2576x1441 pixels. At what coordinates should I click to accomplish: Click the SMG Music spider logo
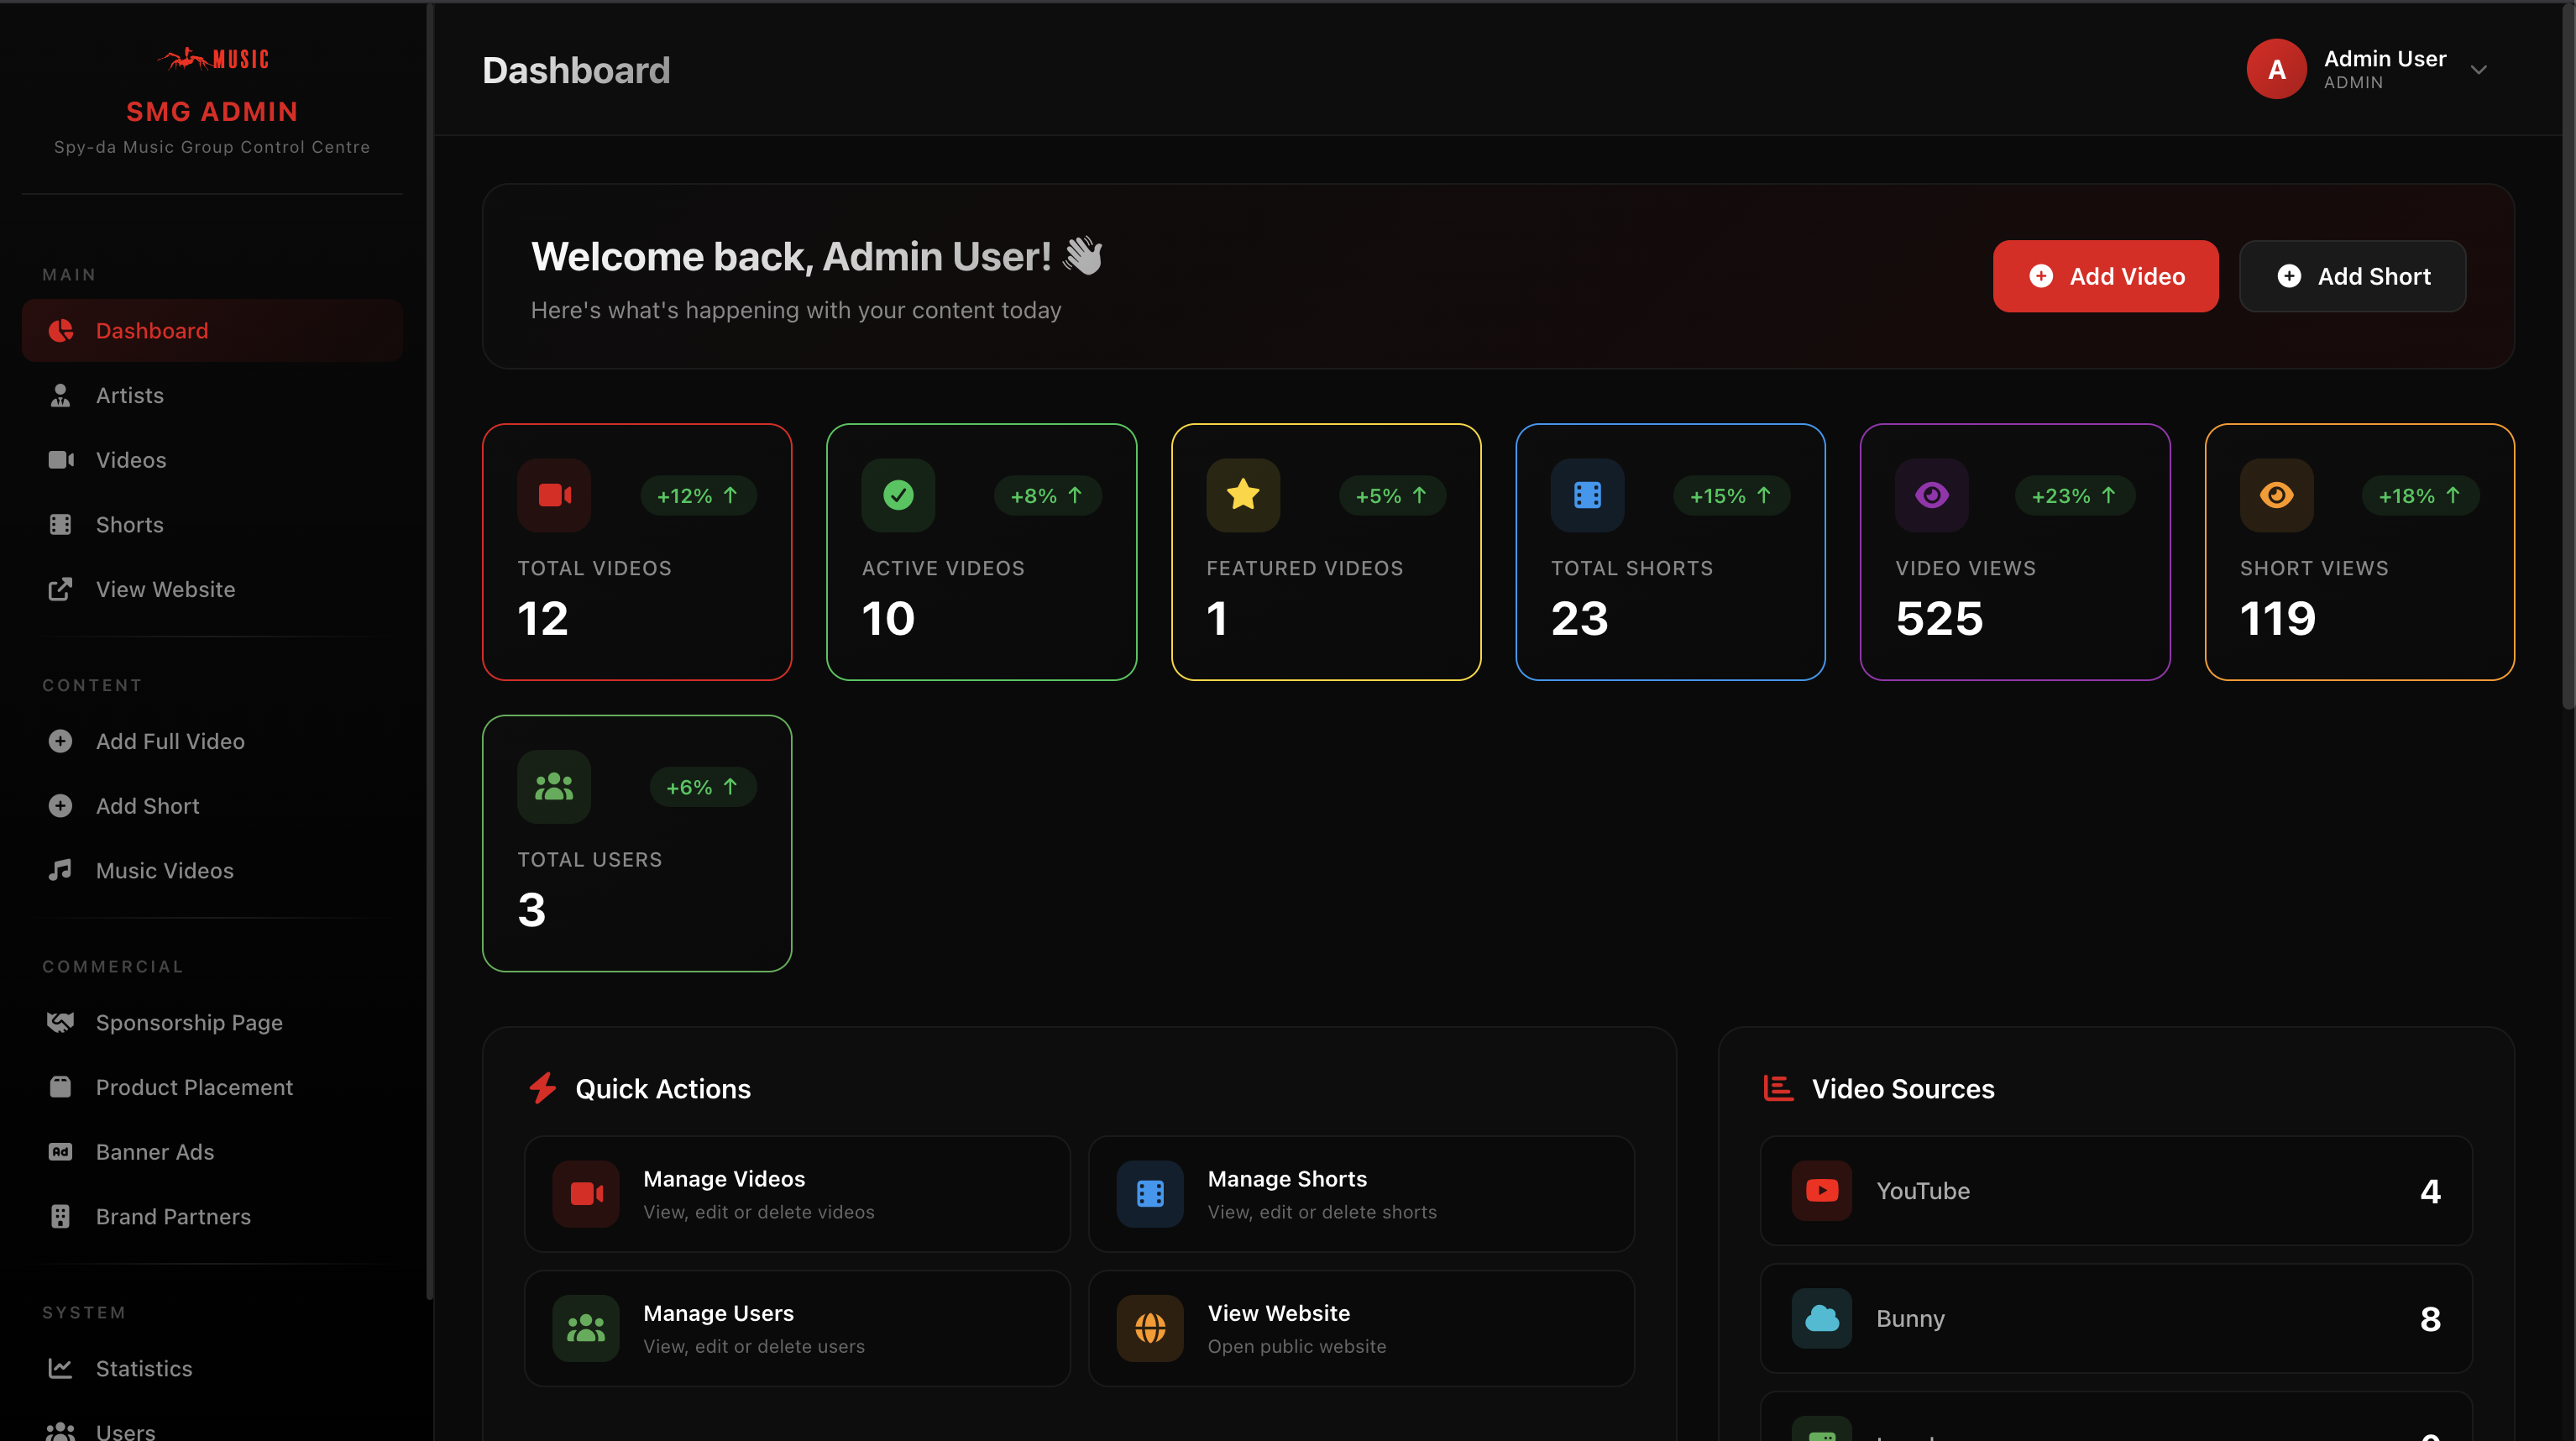click(x=212, y=59)
